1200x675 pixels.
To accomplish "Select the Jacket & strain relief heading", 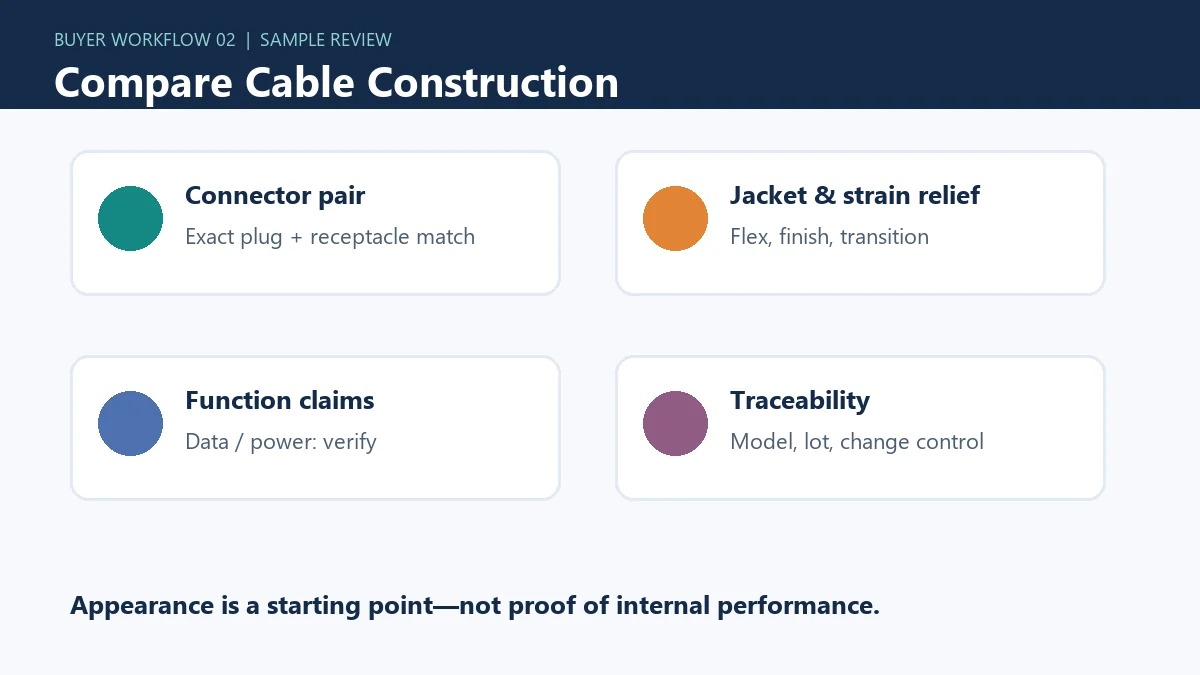I will (x=855, y=196).
